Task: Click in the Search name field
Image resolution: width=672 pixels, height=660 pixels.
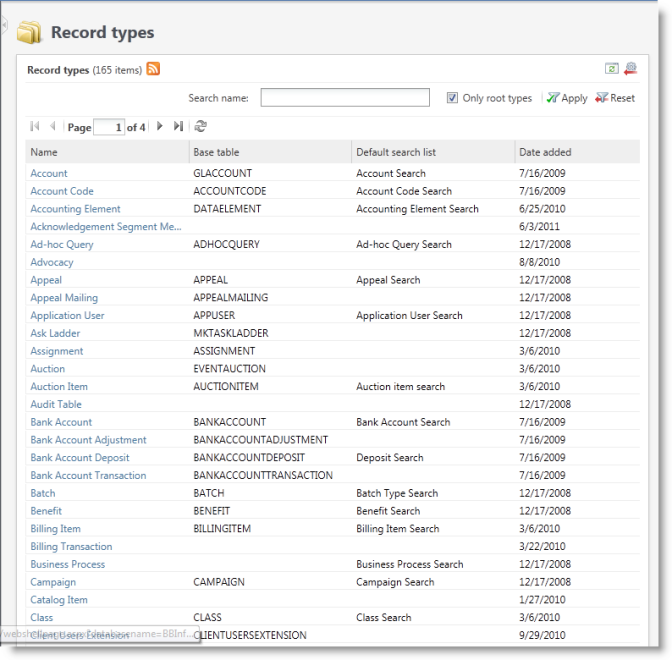Action: pyautogui.click(x=344, y=98)
